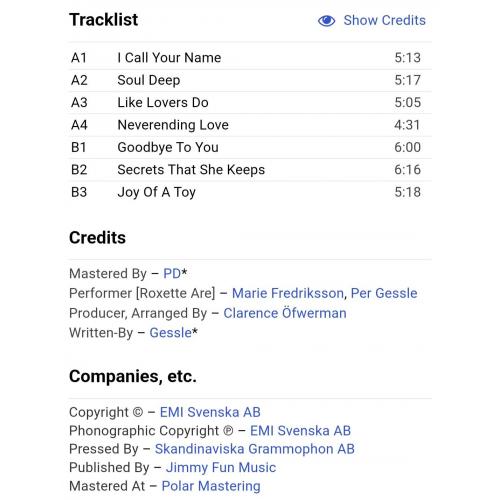Click the eye icon beside Show Credits
The height and width of the screenshot is (500, 500).
point(326,21)
